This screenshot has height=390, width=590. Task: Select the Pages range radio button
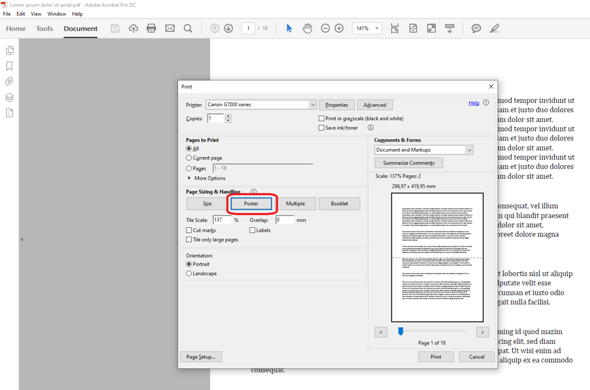(x=189, y=168)
